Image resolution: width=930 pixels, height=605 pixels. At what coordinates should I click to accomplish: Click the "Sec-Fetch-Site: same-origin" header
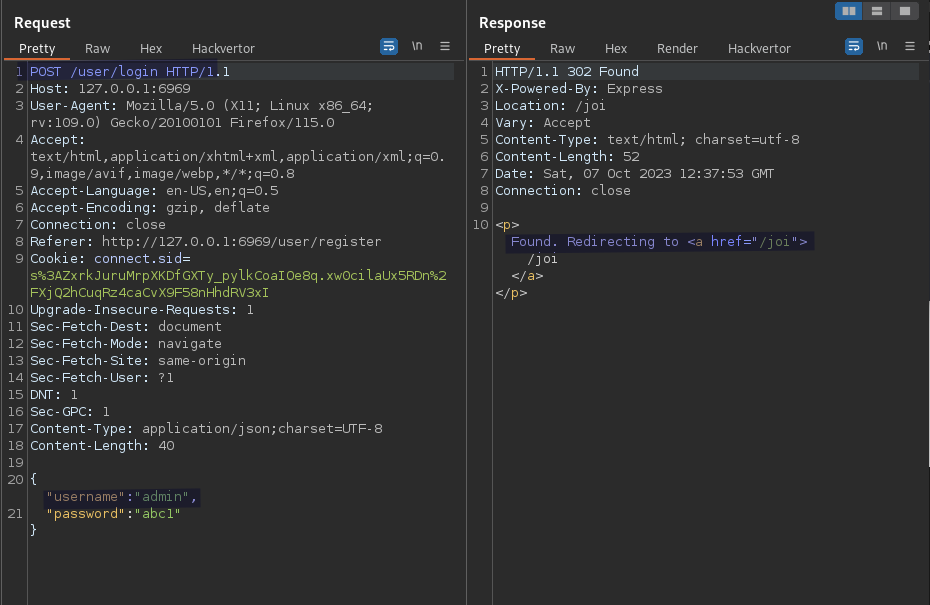pos(138,361)
